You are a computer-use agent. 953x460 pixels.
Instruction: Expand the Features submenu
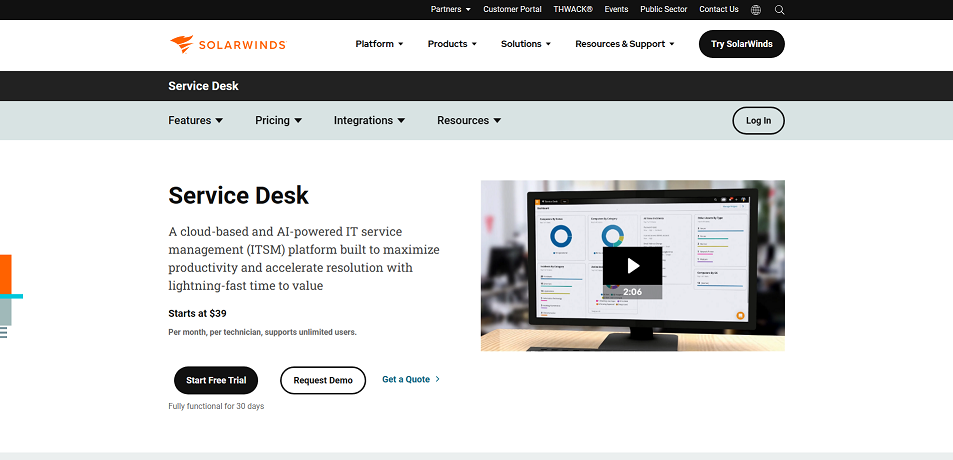[x=196, y=120]
